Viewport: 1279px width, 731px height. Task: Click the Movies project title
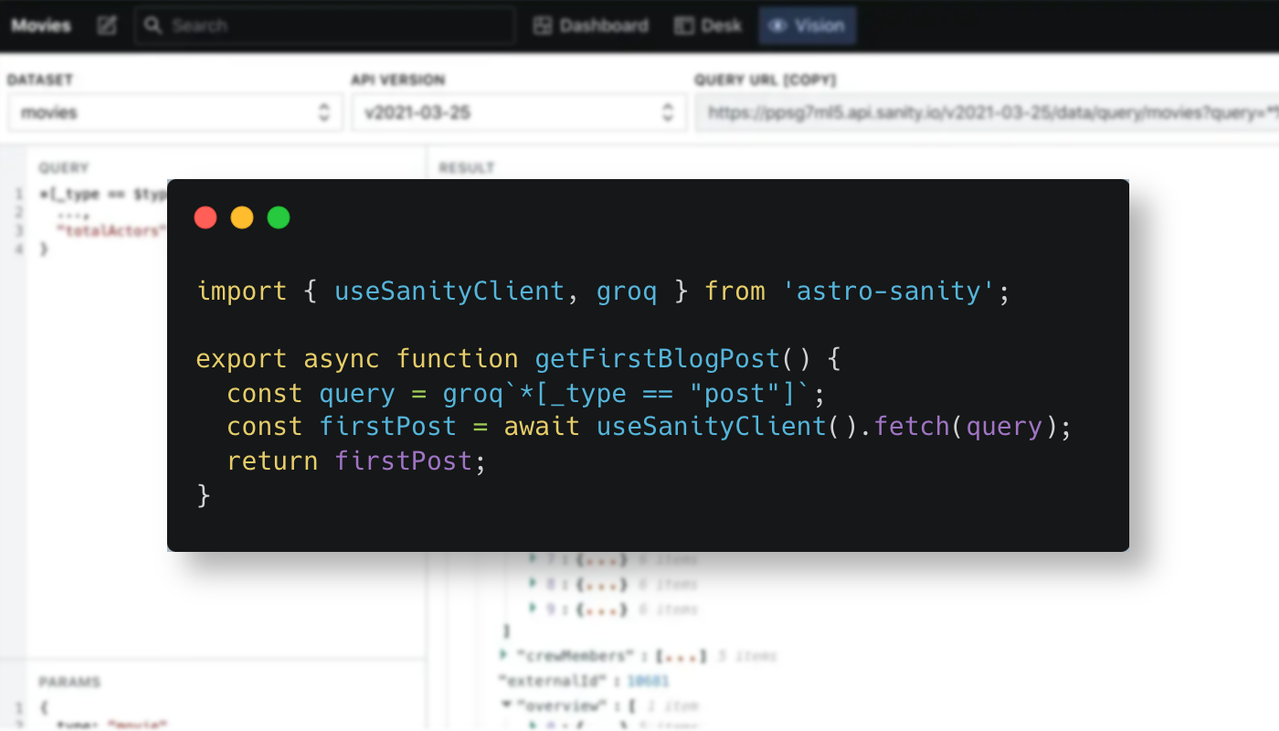[41, 26]
